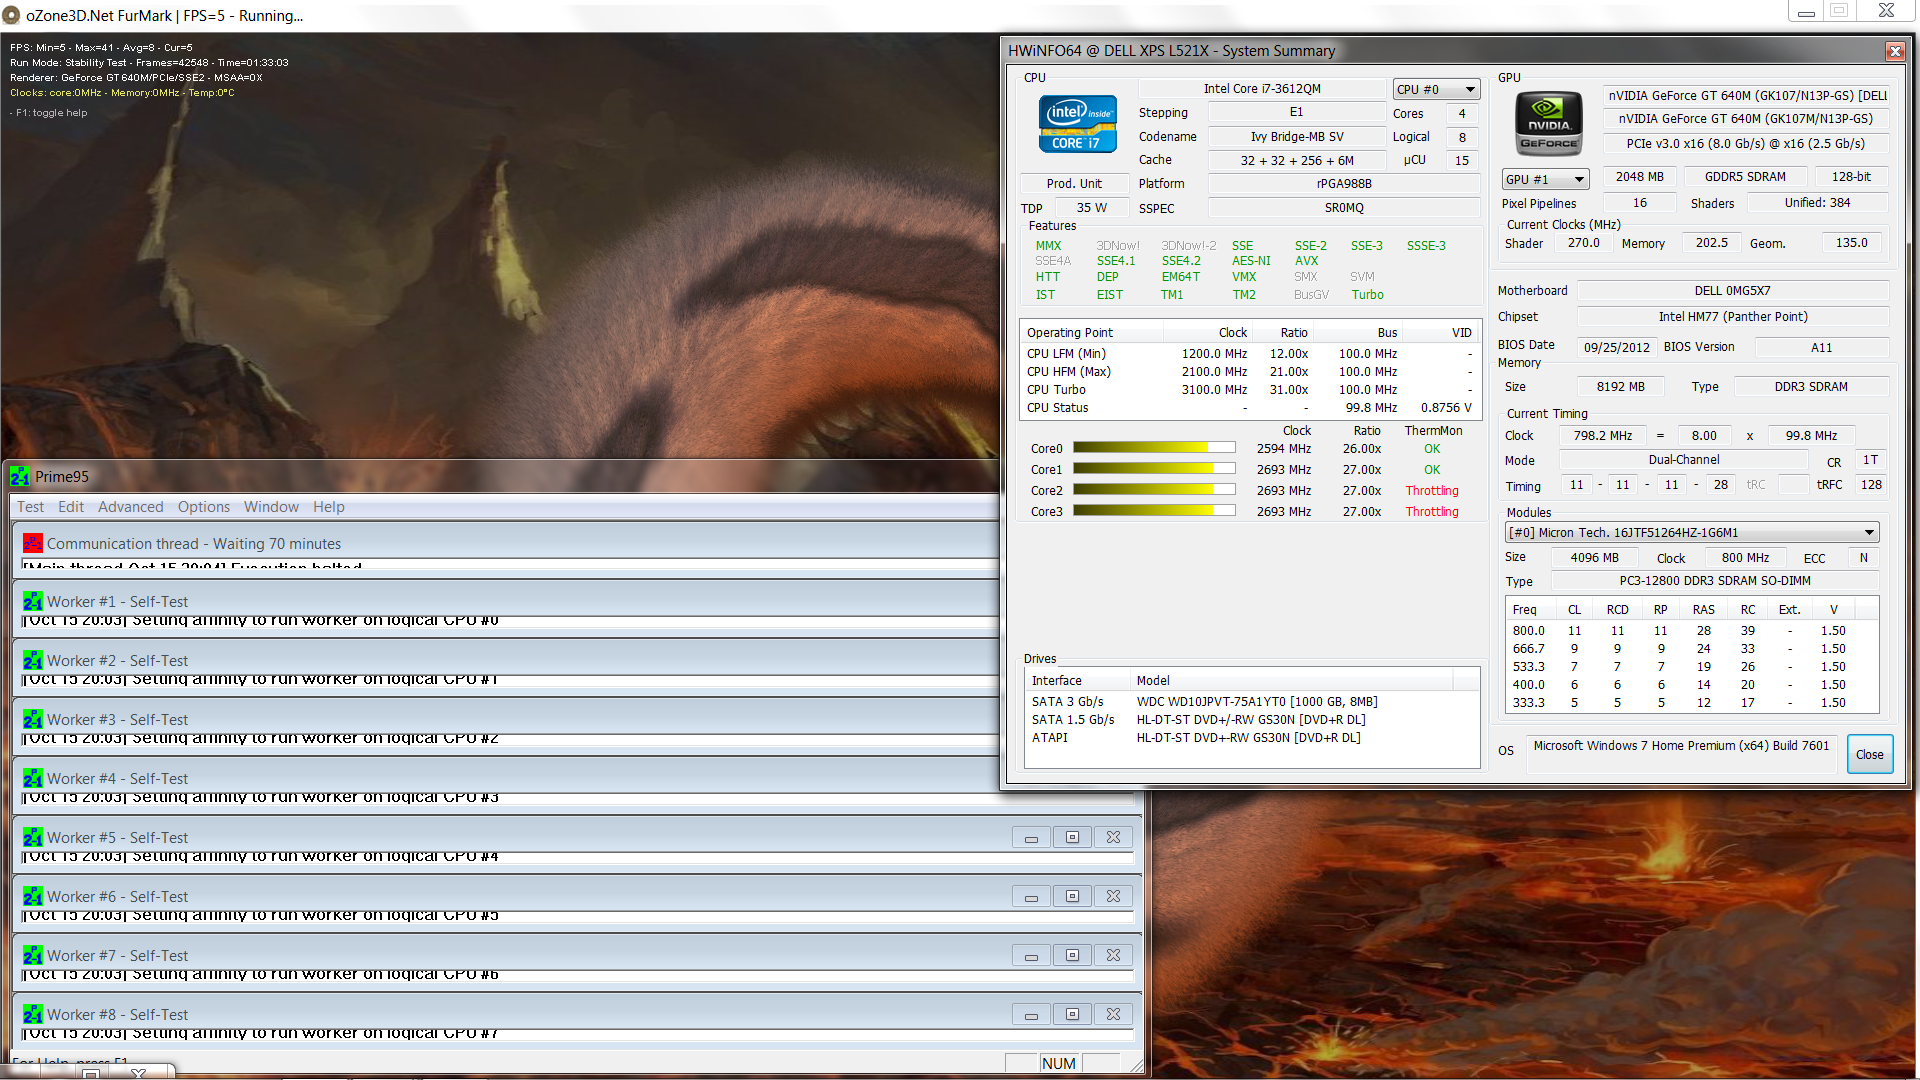Viewport: 1920px width, 1080px height.
Task: Click the Worker #1 Self-Test icon
Action: 33,601
